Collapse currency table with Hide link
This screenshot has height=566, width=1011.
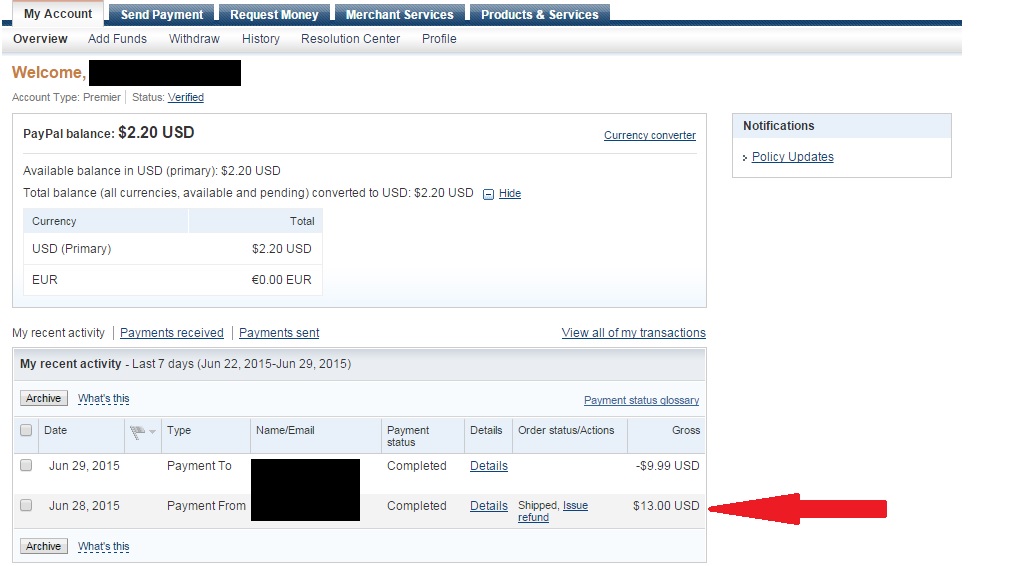pyautogui.click(x=509, y=193)
